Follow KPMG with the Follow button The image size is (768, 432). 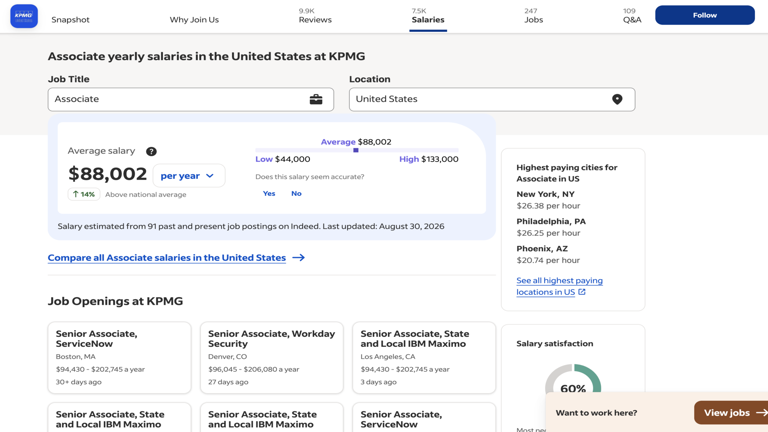[705, 15]
